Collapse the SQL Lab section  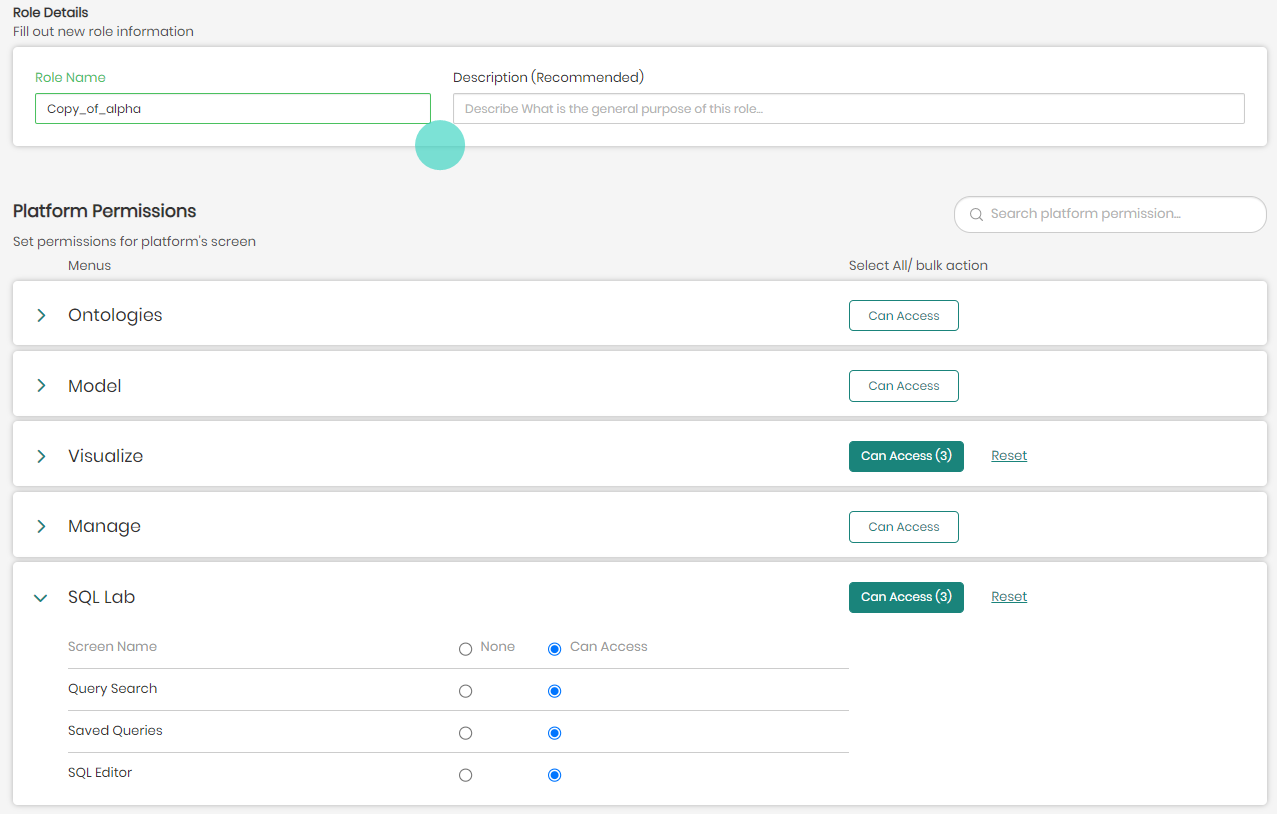click(40, 597)
